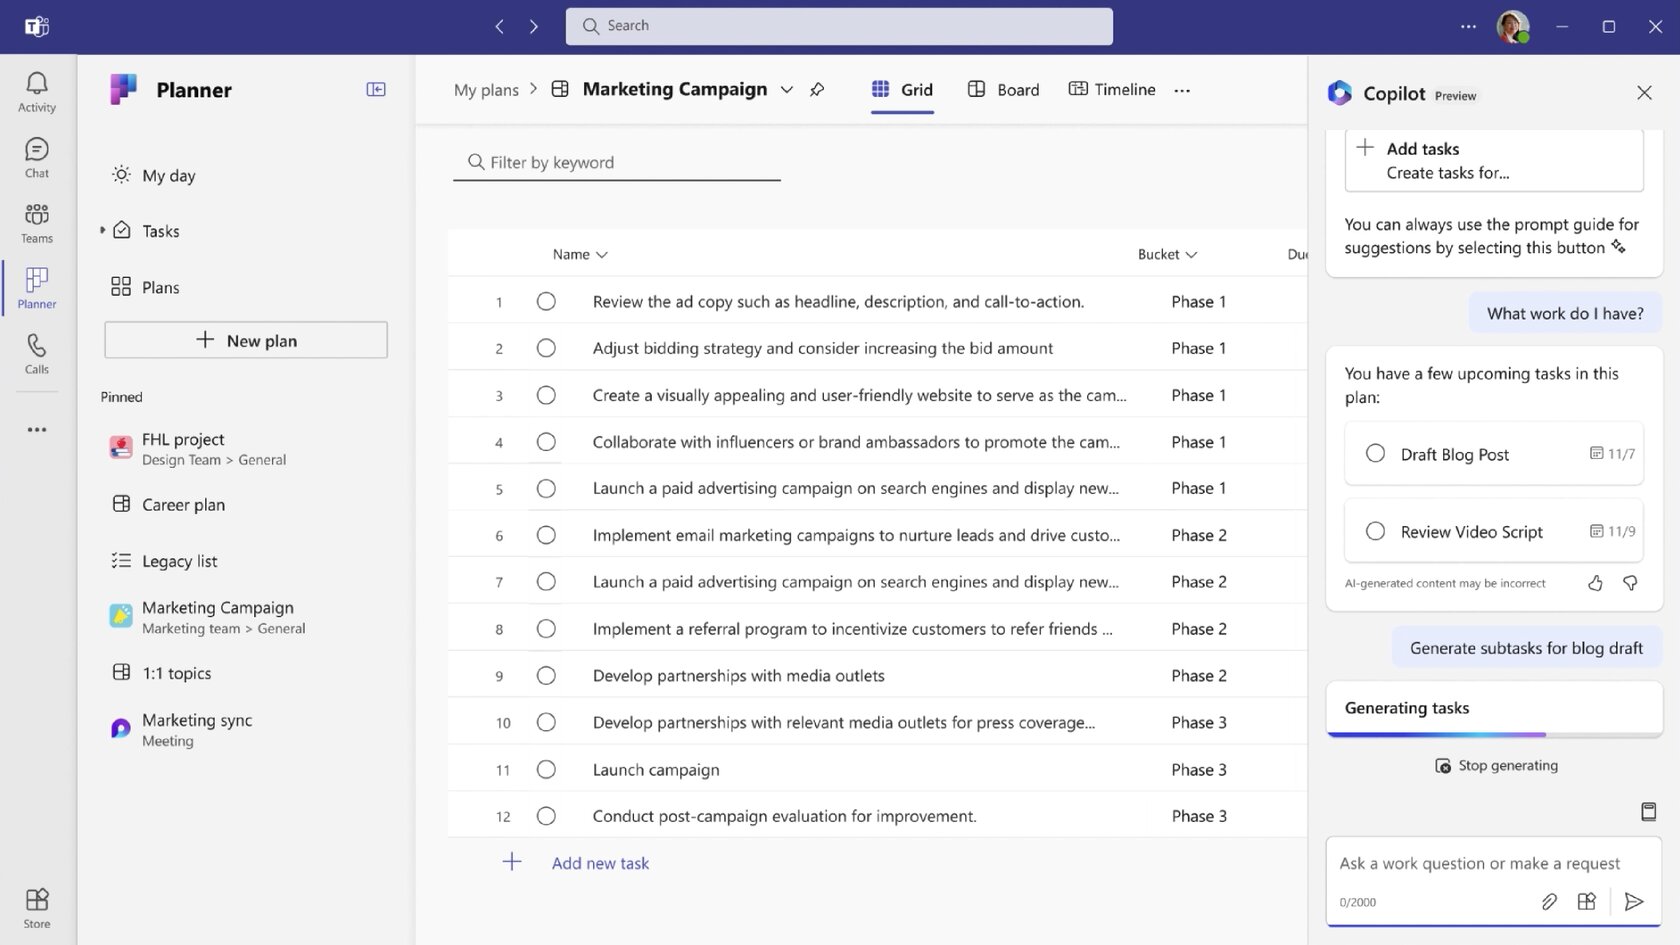The image size is (1680, 945).
Task: Focus the Filter by keyword field
Action: pyautogui.click(x=617, y=163)
